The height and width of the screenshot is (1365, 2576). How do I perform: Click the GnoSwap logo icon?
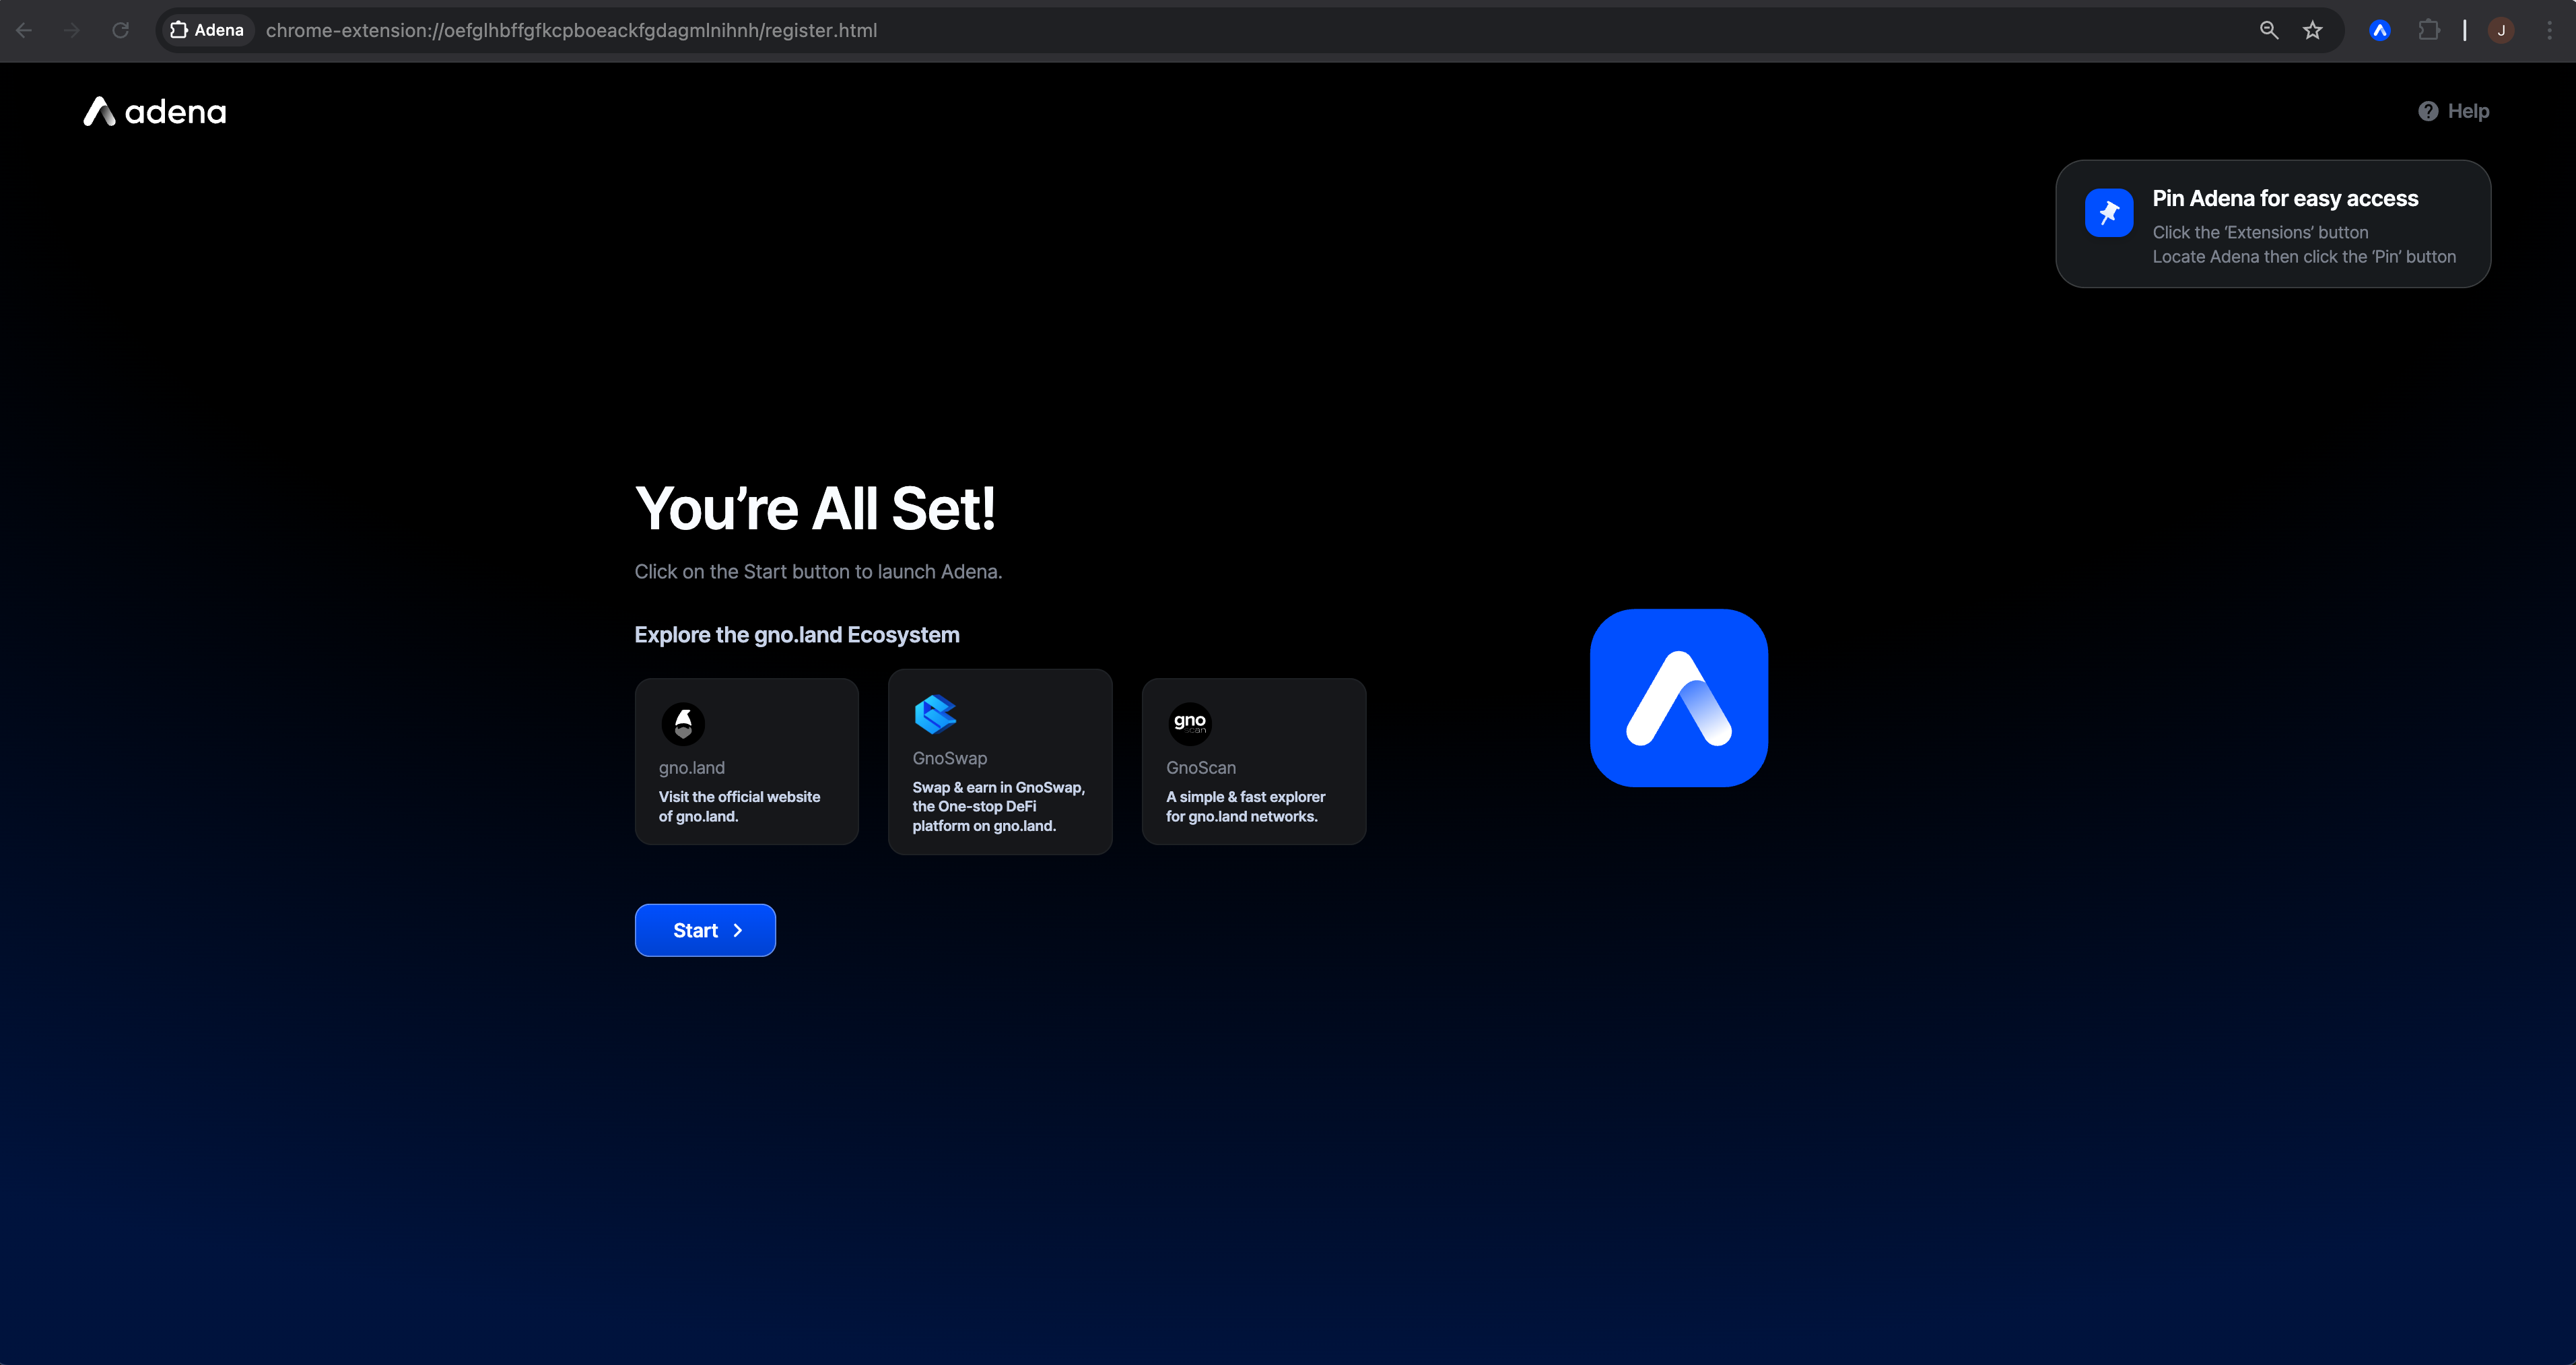(x=935, y=714)
